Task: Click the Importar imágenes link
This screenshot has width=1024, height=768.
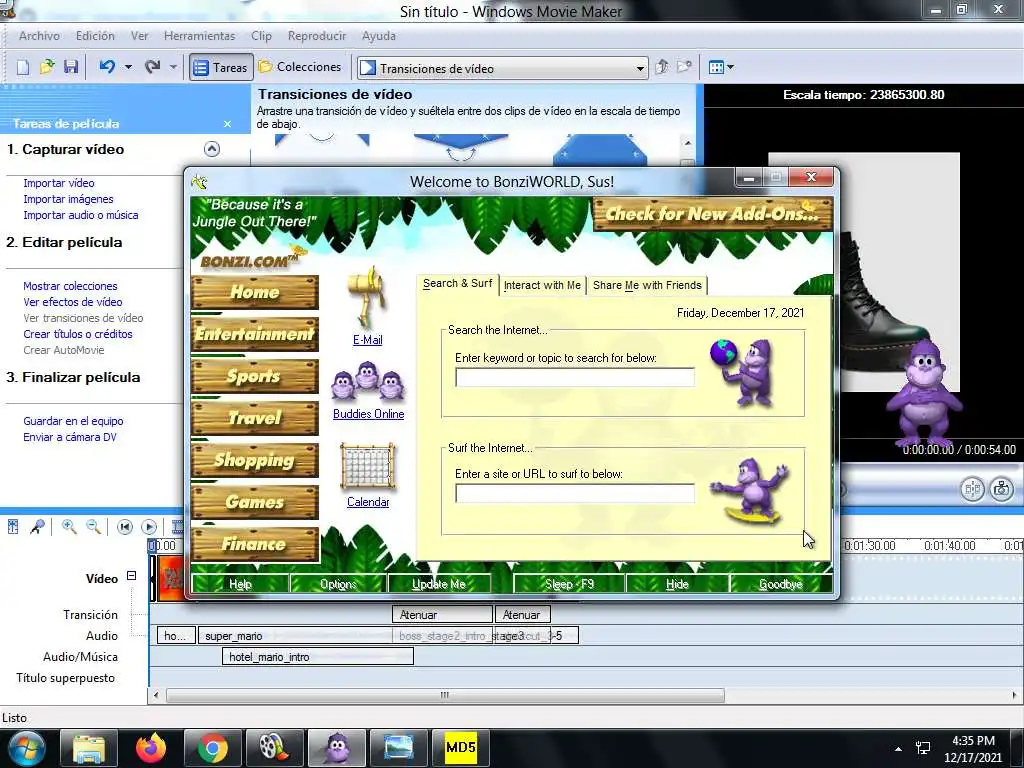Action: coord(68,199)
